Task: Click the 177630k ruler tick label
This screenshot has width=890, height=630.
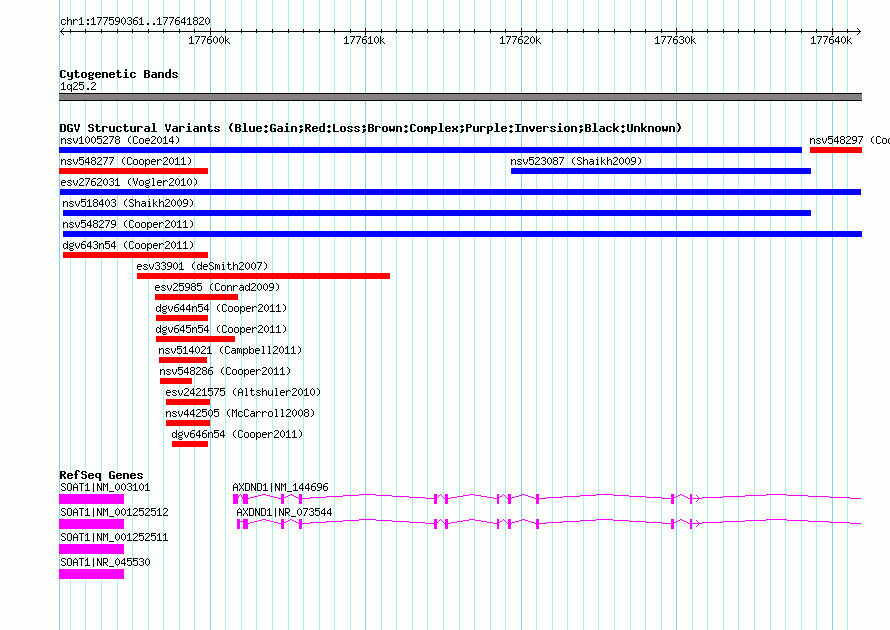Action: [x=675, y=40]
